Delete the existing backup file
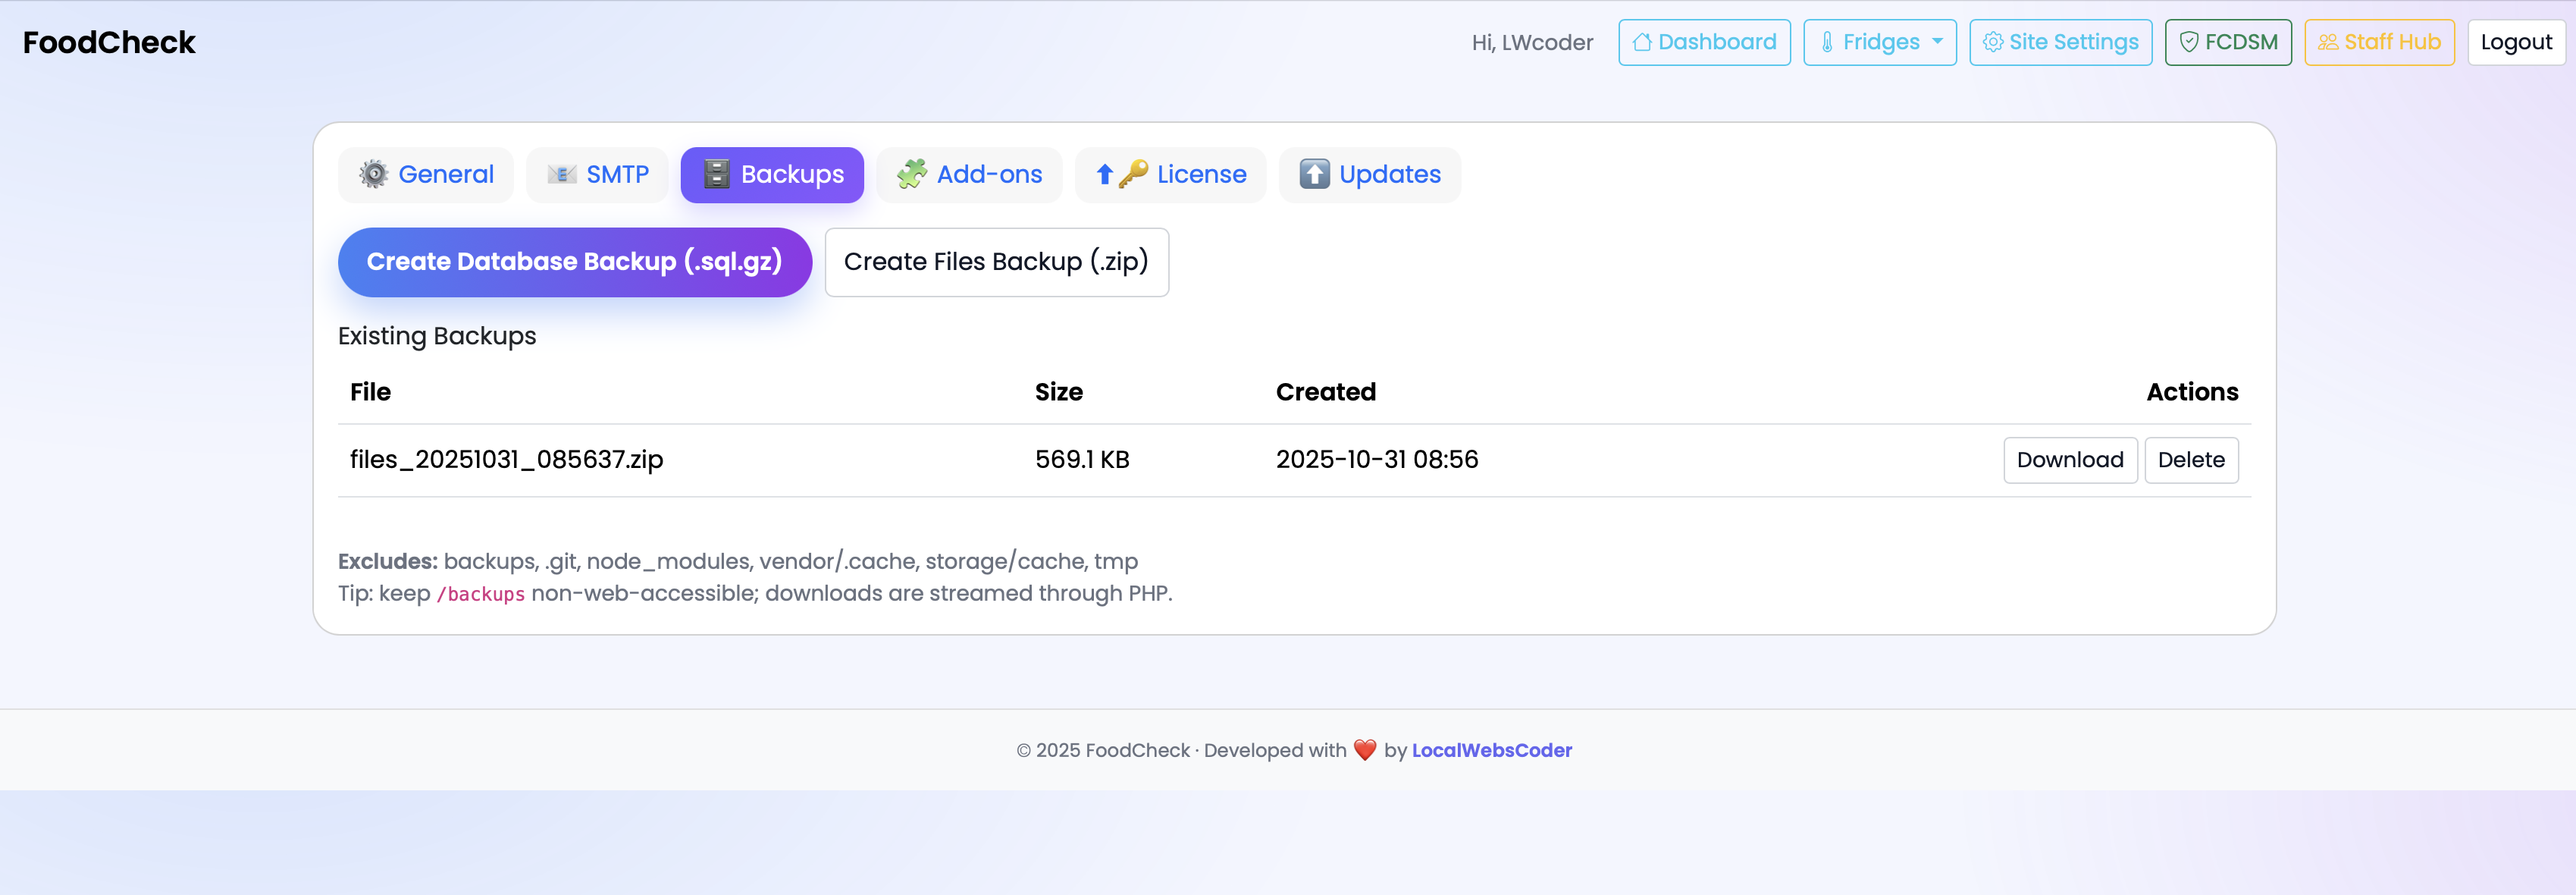 (2191, 459)
